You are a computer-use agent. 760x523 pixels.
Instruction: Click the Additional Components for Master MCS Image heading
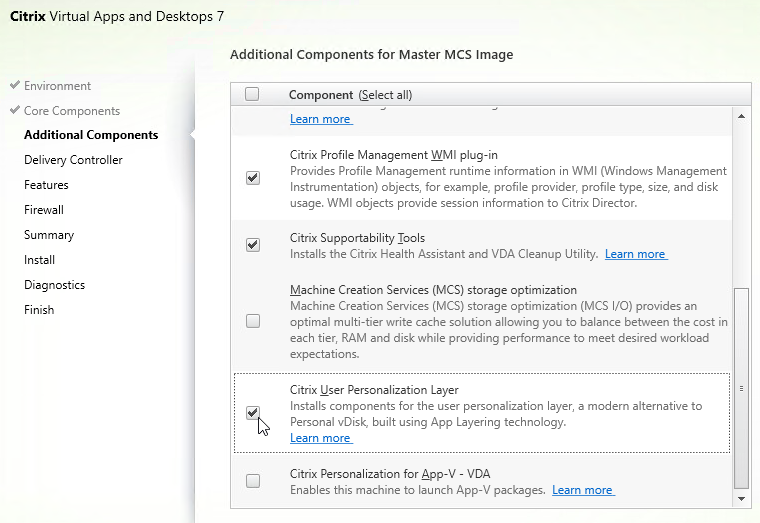(x=371, y=54)
